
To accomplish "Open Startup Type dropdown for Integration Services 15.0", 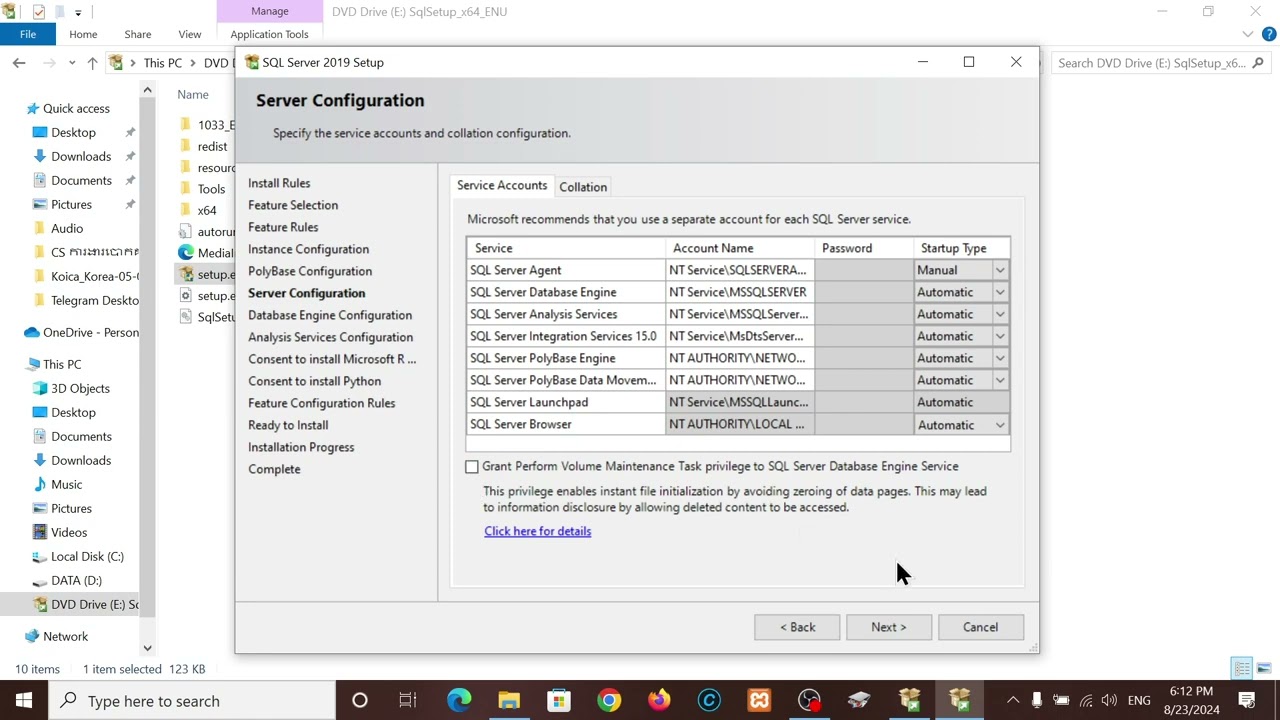I will pos(1000,336).
